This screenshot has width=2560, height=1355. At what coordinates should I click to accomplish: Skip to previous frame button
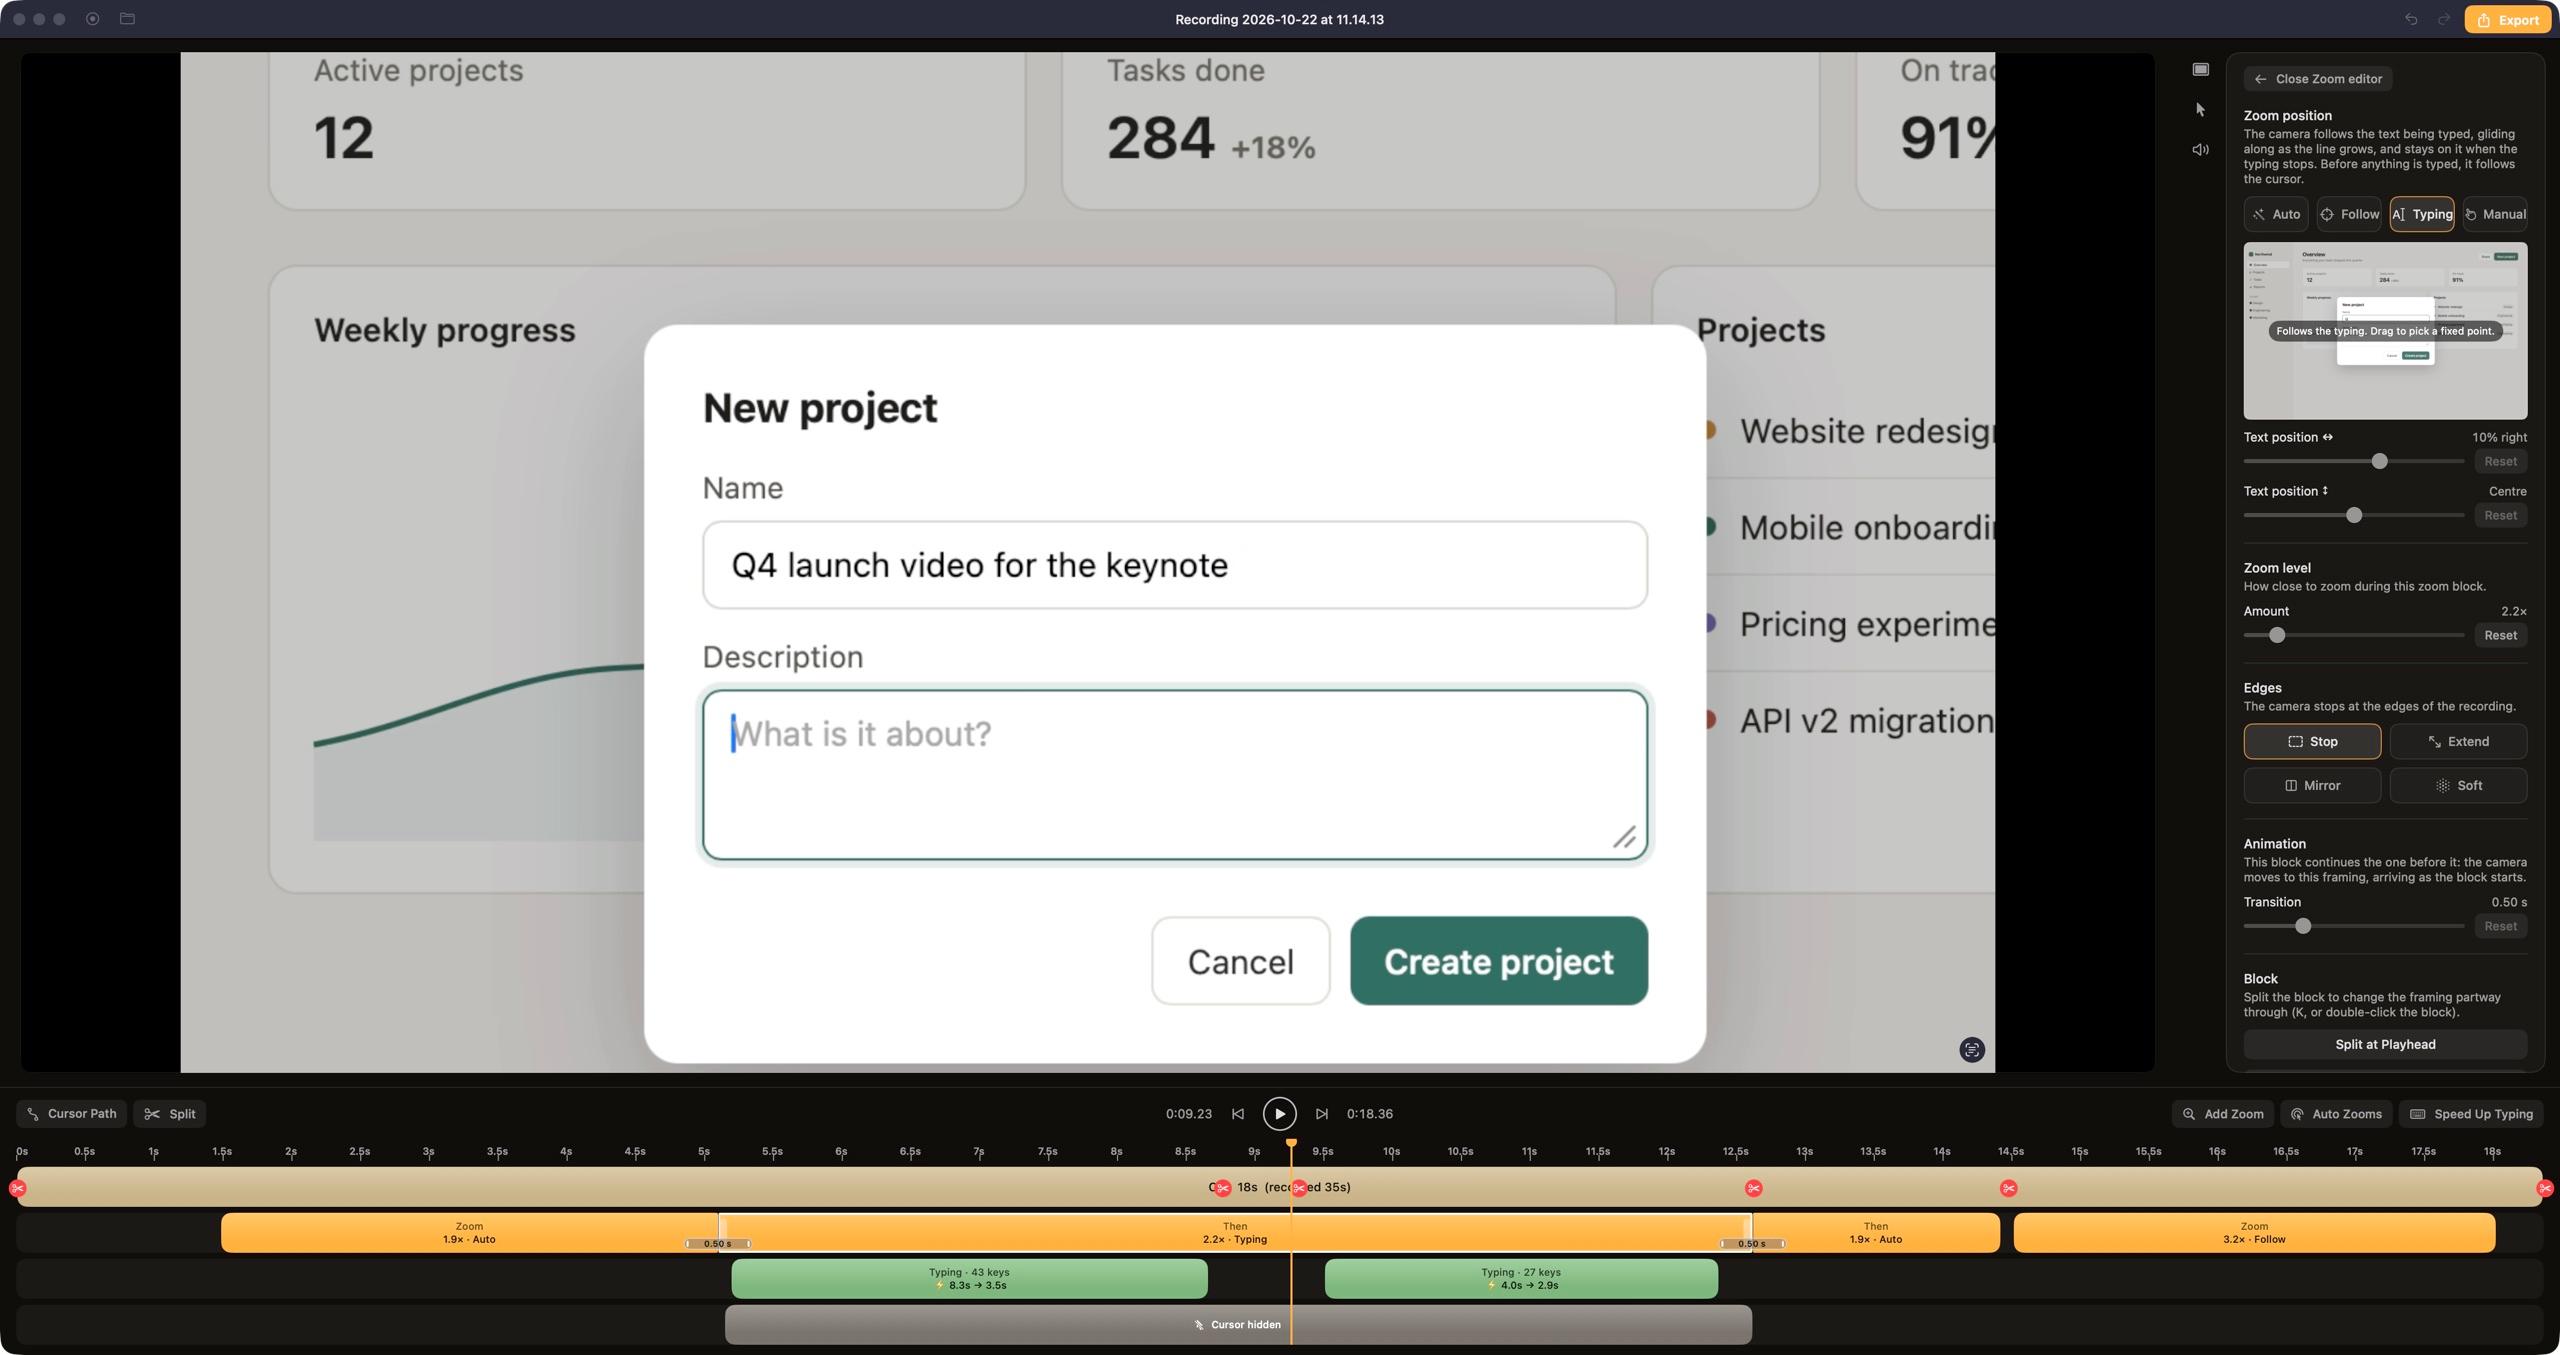(1238, 1113)
